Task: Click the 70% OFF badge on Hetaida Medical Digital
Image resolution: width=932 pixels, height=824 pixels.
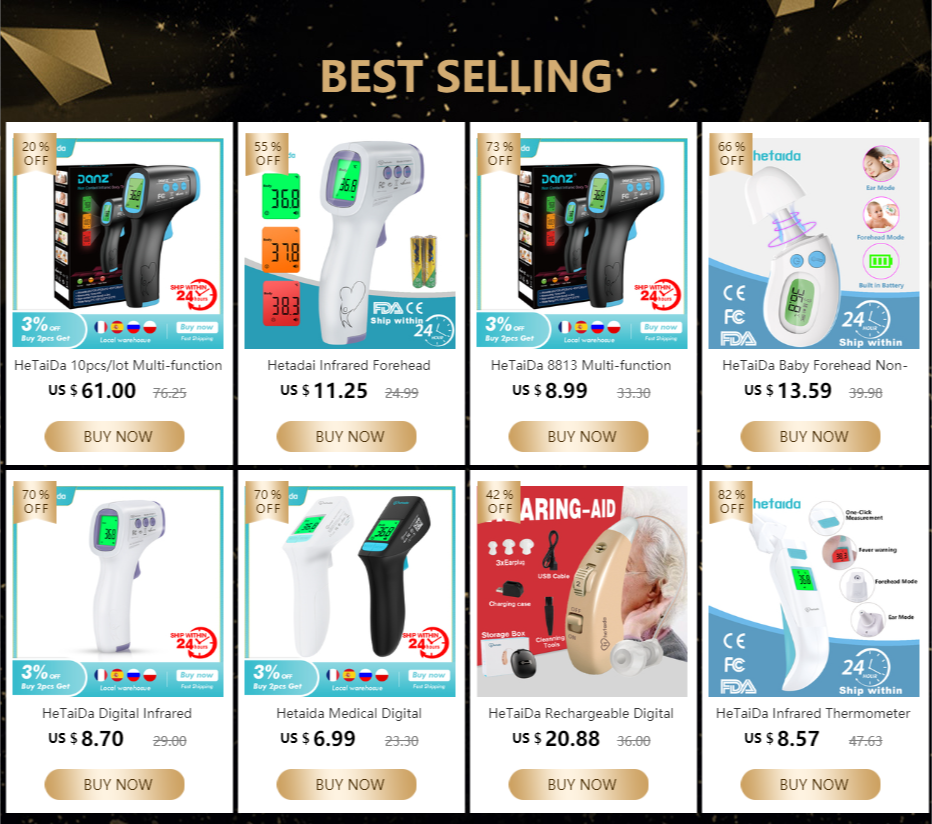Action: pyautogui.click(x=267, y=502)
